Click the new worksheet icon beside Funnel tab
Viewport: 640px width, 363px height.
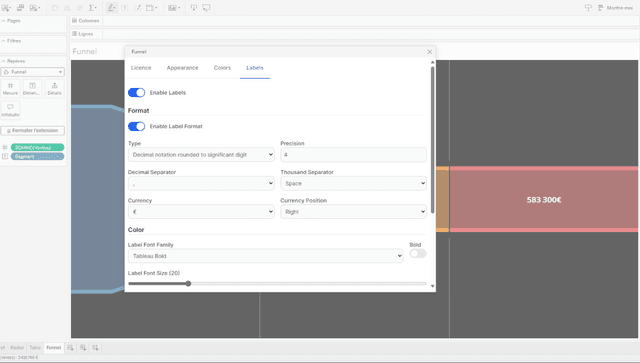tap(71, 347)
